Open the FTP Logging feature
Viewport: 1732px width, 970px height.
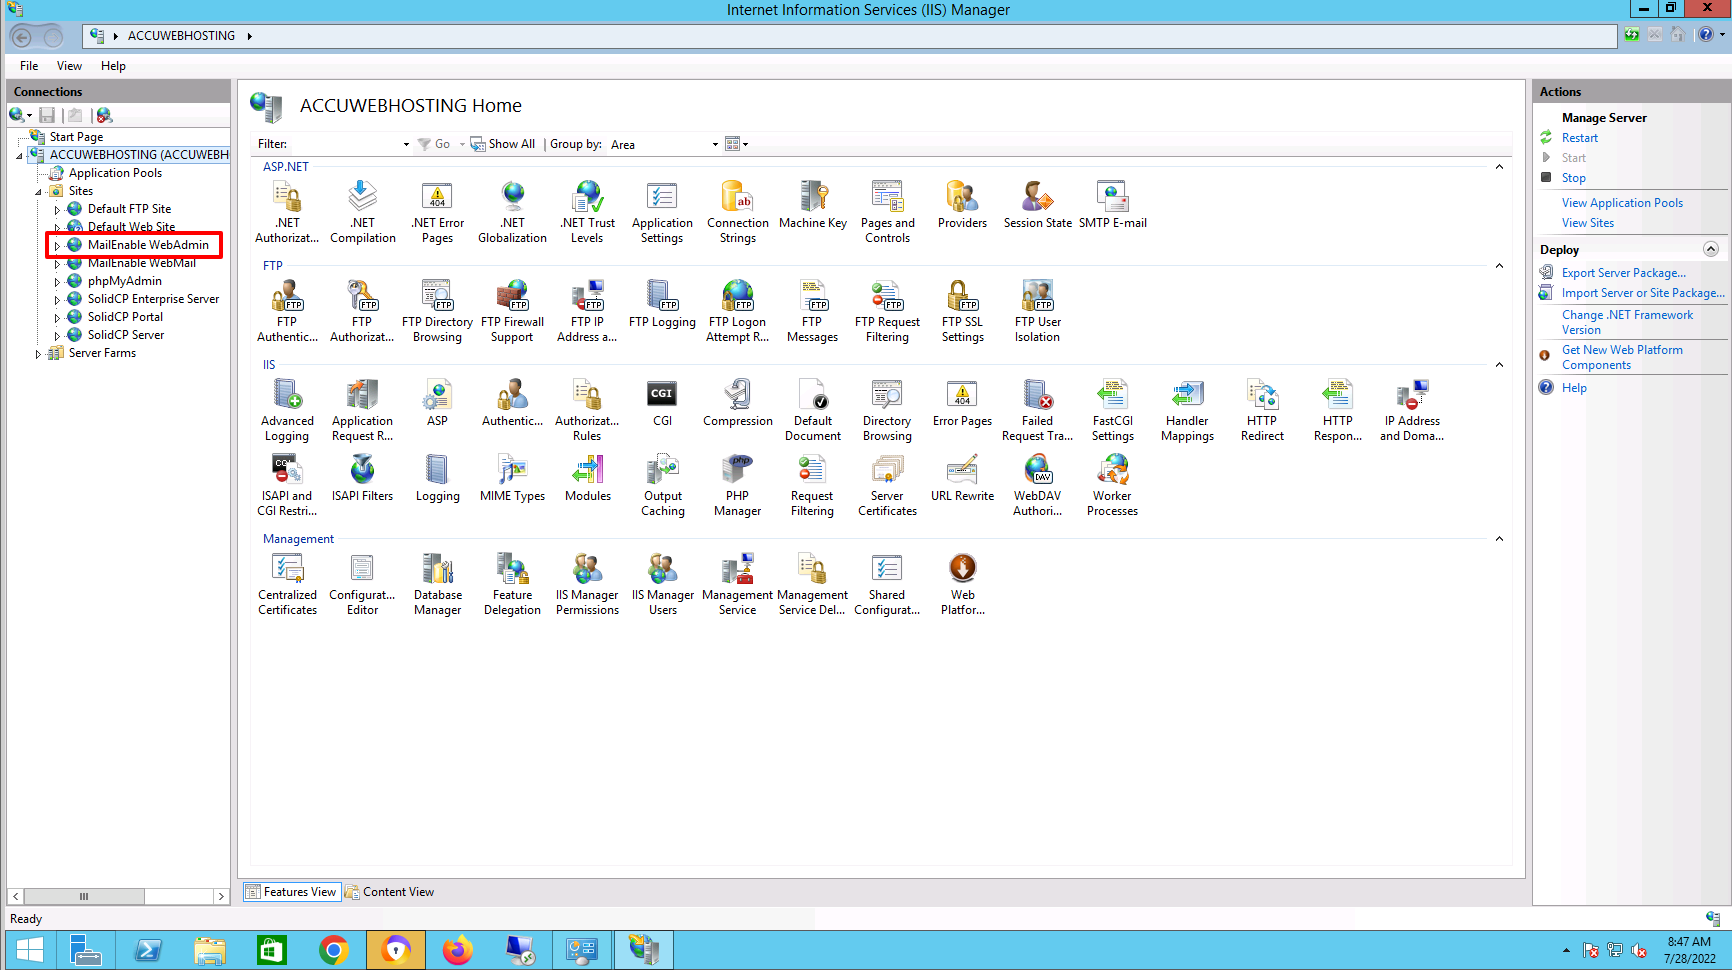tap(662, 304)
